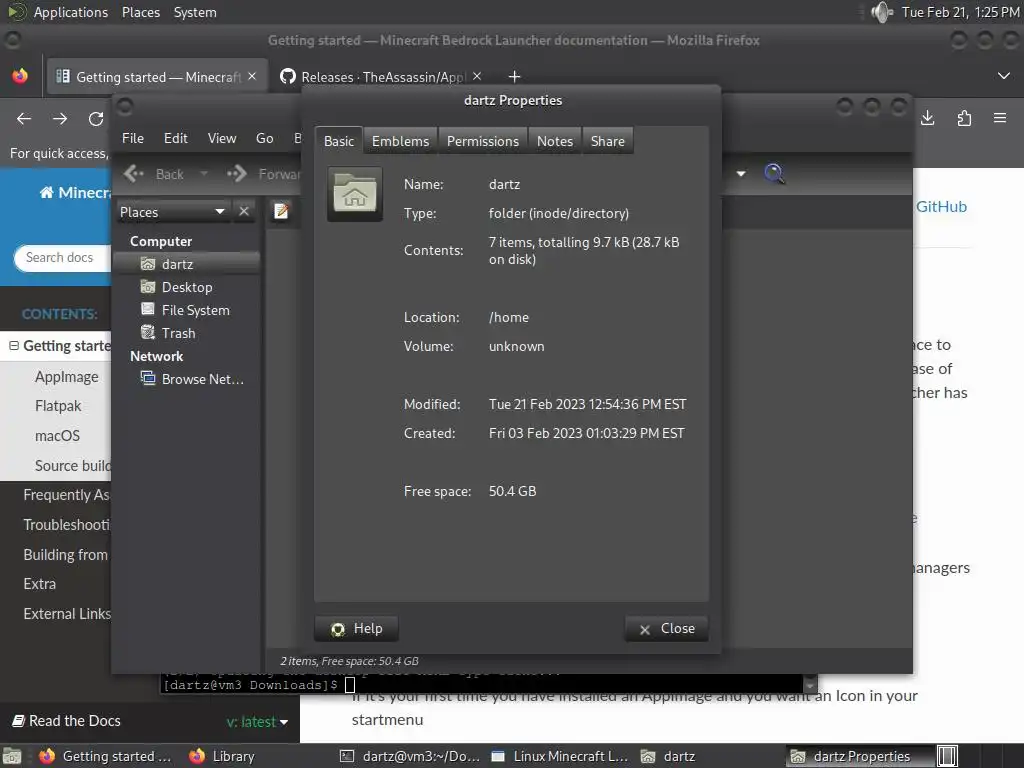The width and height of the screenshot is (1024, 768).
Task: Open the Places menu in top panel
Action: click(x=140, y=12)
